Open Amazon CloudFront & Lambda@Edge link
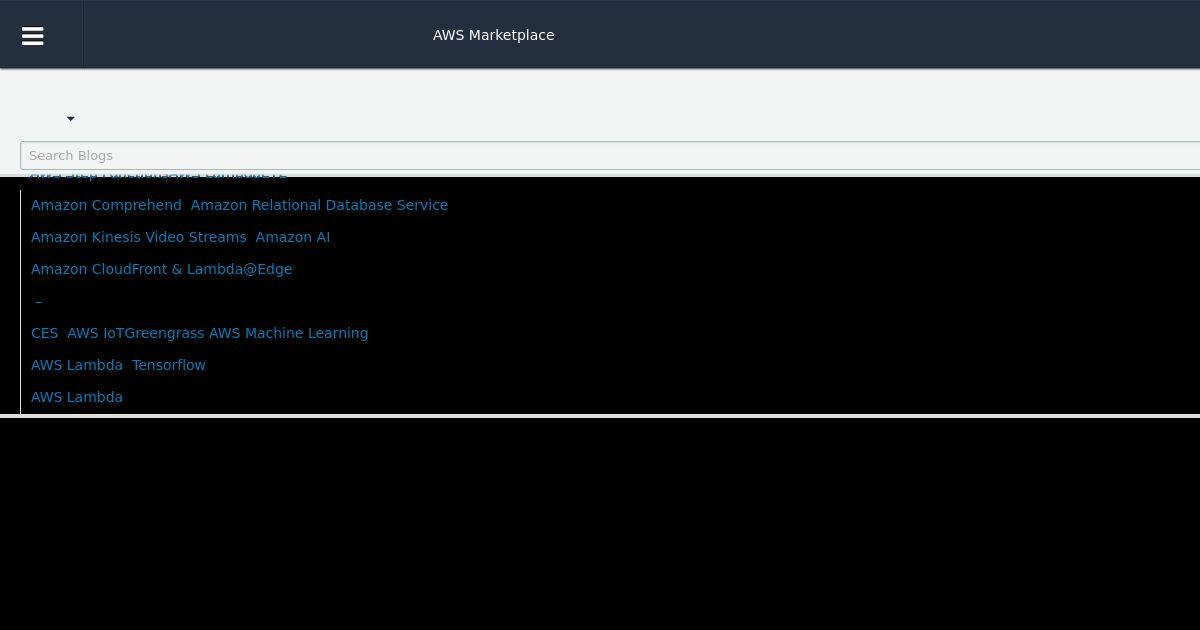Image resolution: width=1200 pixels, height=630 pixels. coord(161,269)
